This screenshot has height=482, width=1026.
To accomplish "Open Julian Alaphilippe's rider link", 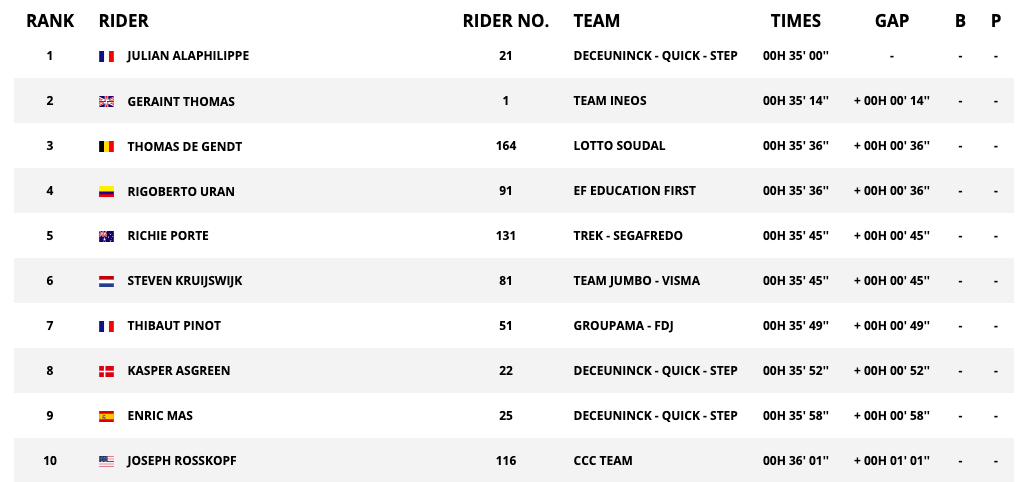I will (x=188, y=56).
